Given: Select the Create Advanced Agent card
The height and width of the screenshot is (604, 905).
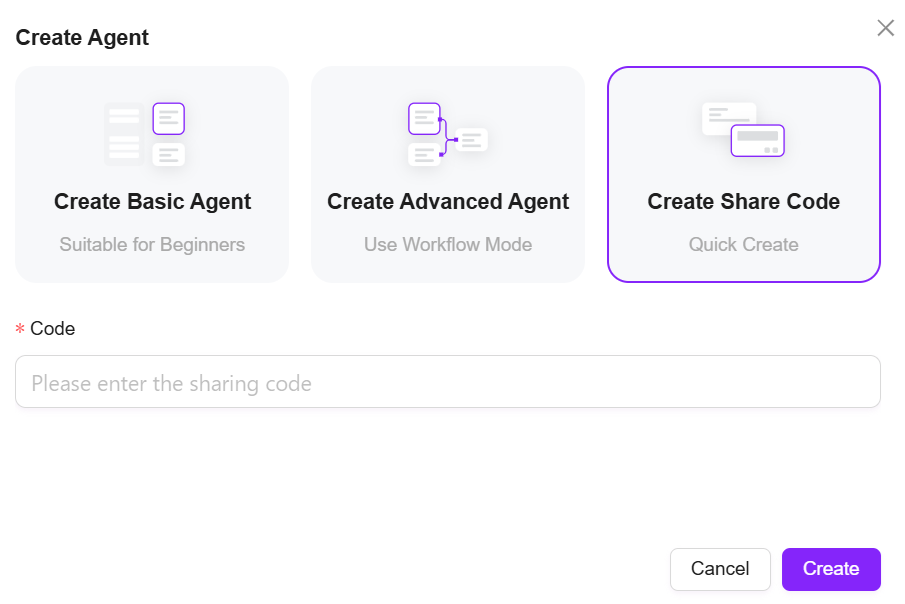Looking at the screenshot, I should pos(448,174).
